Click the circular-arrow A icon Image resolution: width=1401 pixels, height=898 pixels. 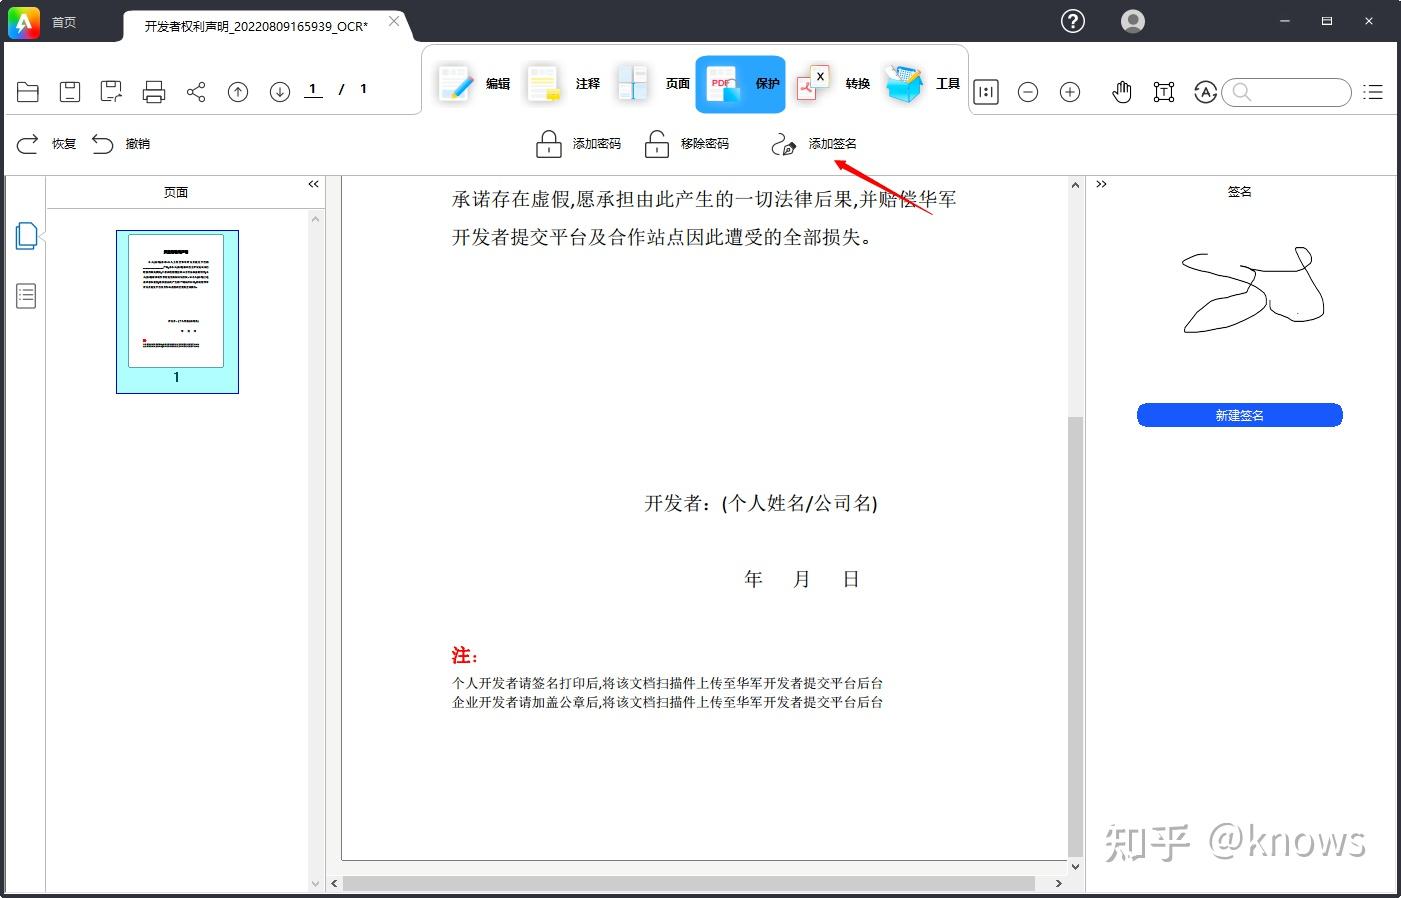click(x=1206, y=92)
